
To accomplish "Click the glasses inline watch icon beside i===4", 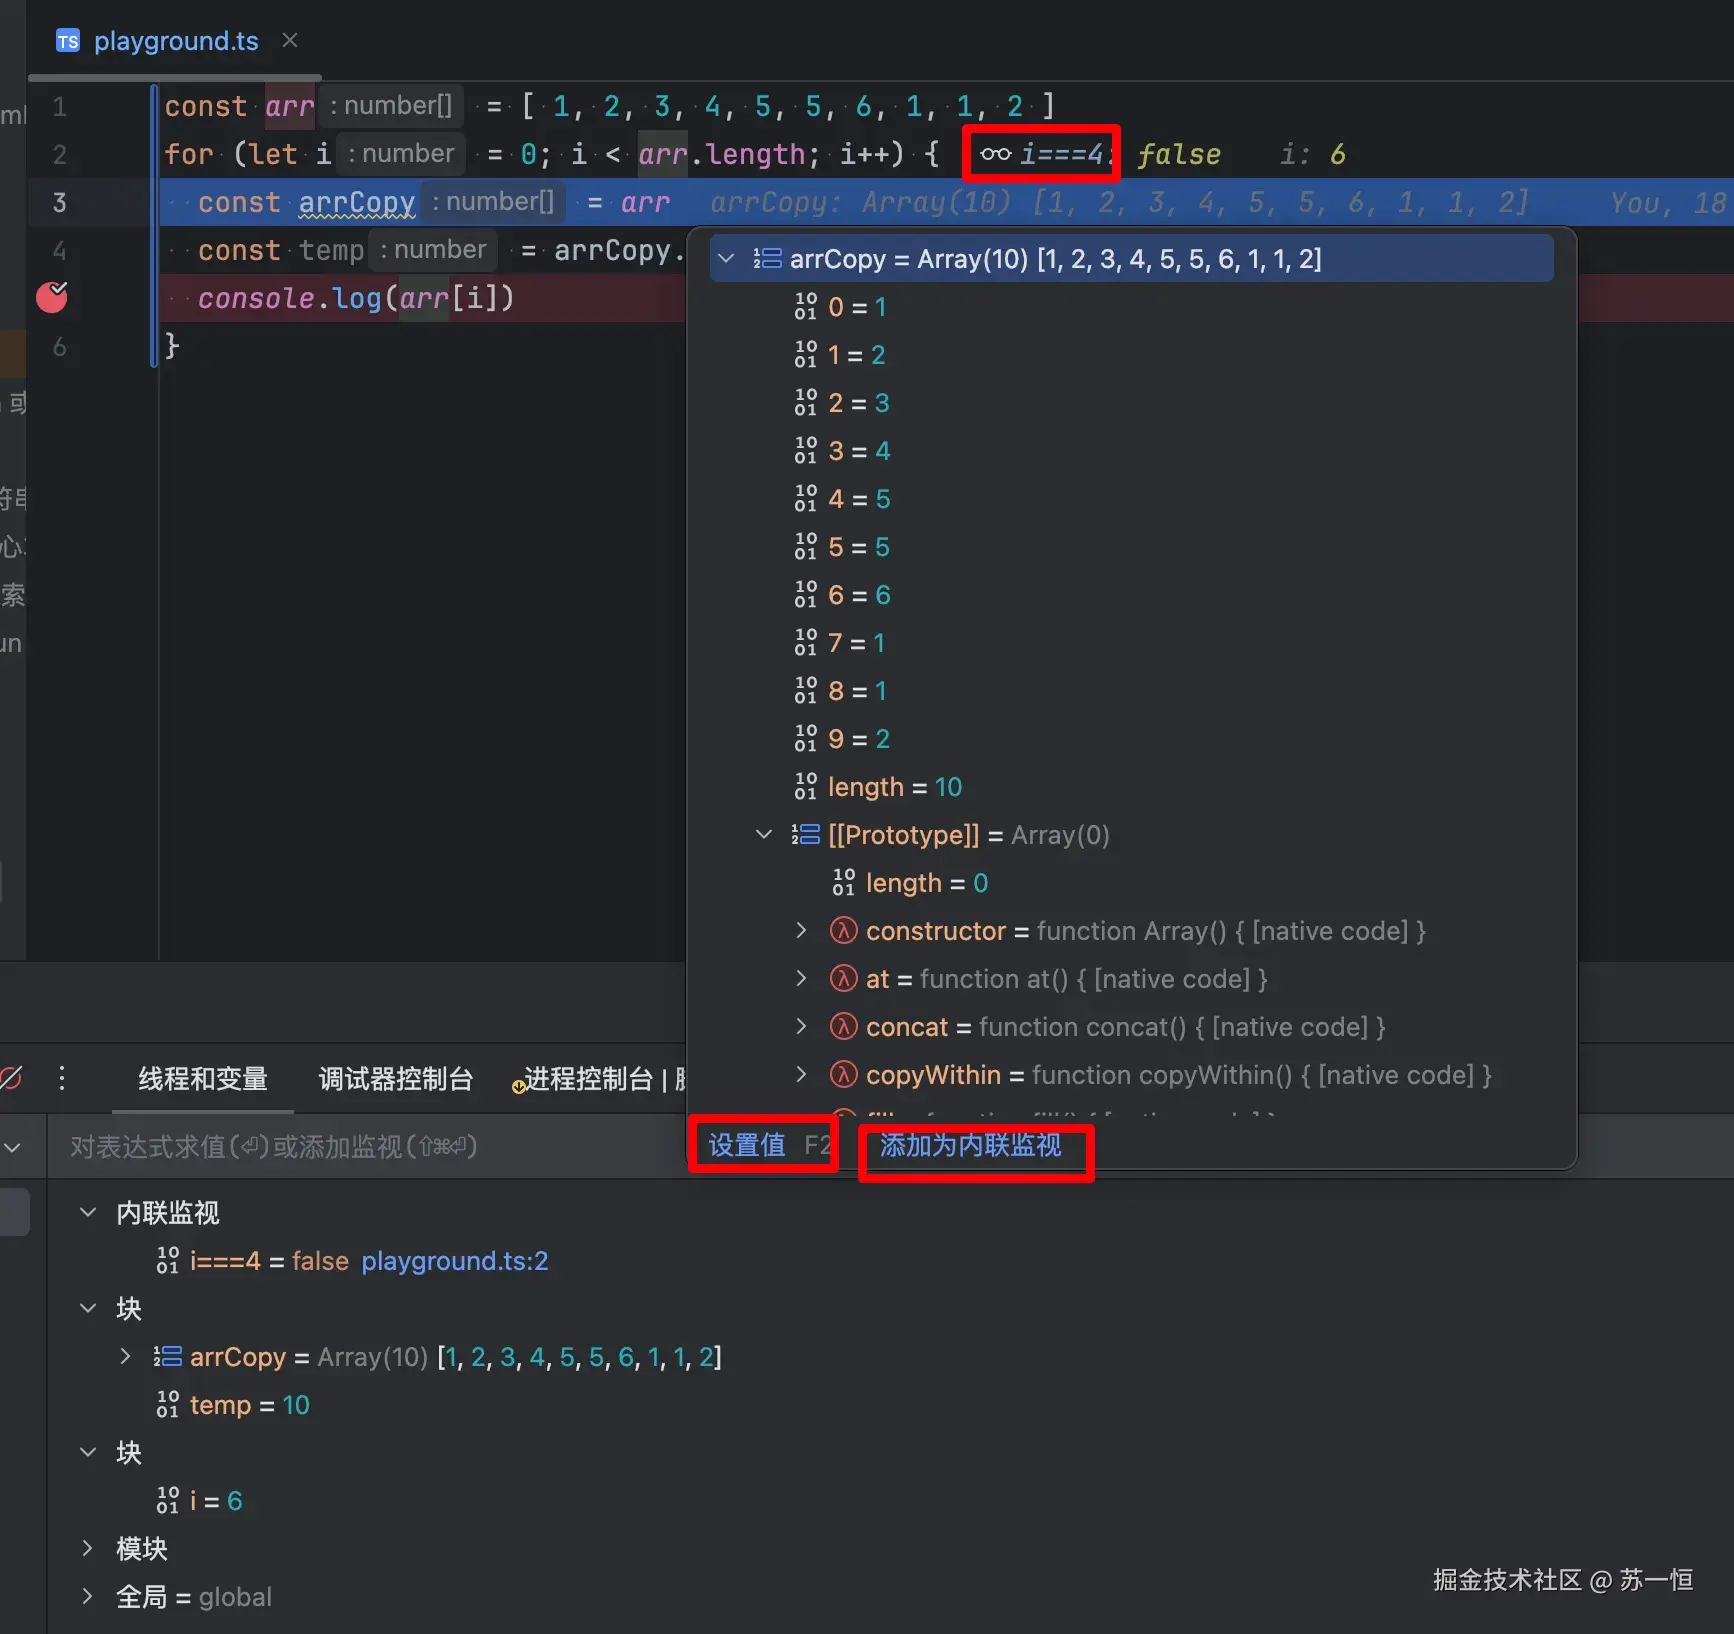I will coord(995,154).
